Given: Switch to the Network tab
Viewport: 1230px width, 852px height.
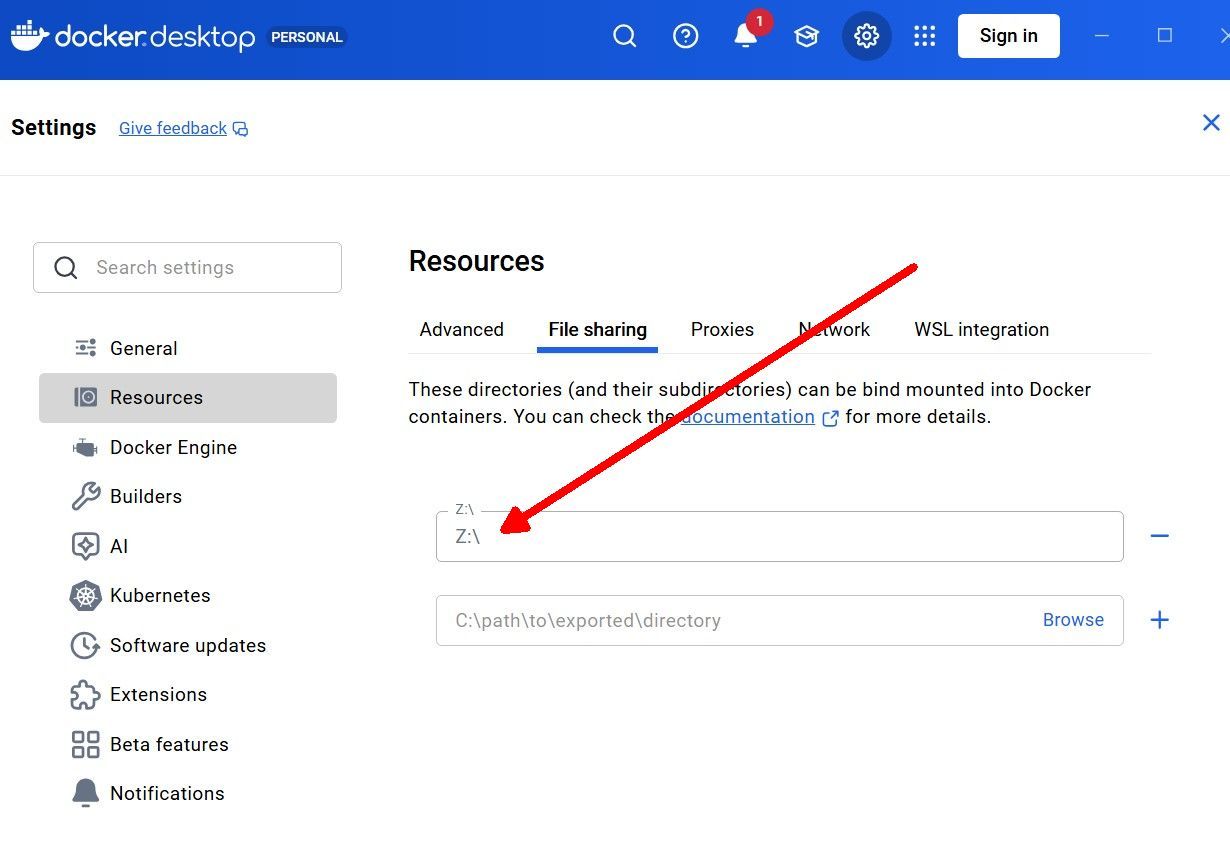Looking at the screenshot, I should (834, 330).
